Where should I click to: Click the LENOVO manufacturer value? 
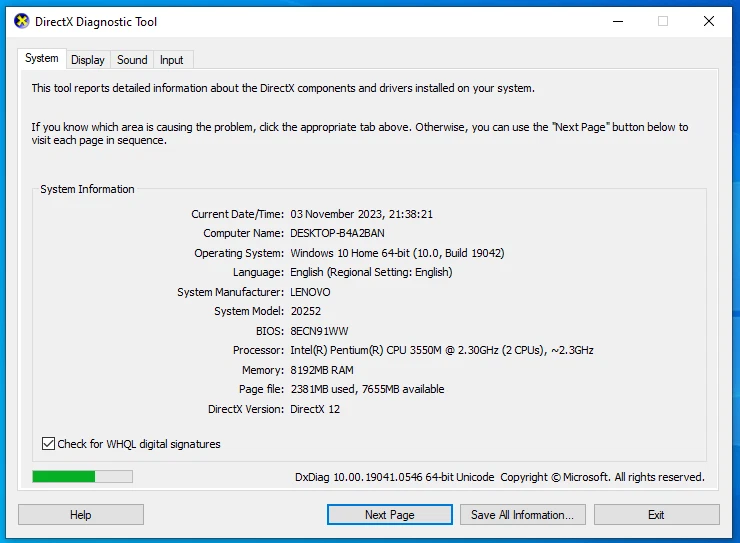click(x=310, y=292)
